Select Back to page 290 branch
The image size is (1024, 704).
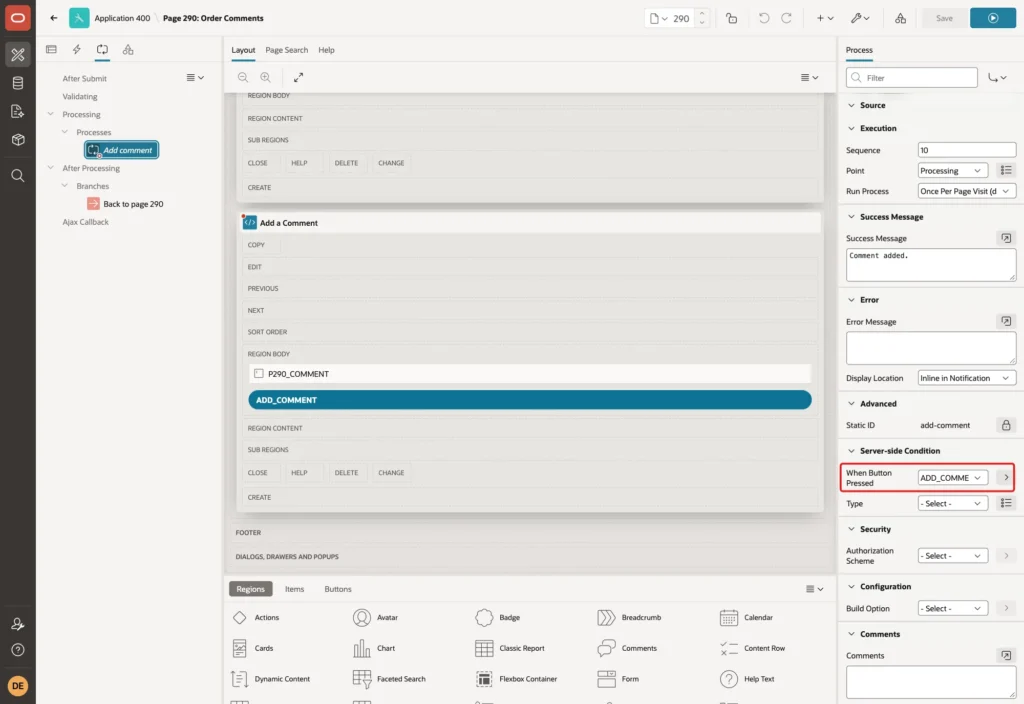pos(126,204)
